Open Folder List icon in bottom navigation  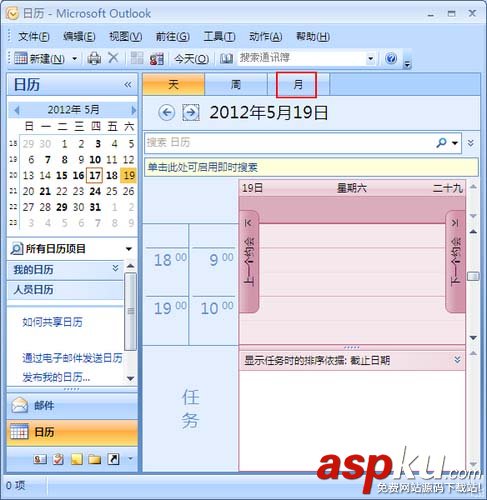95,459
